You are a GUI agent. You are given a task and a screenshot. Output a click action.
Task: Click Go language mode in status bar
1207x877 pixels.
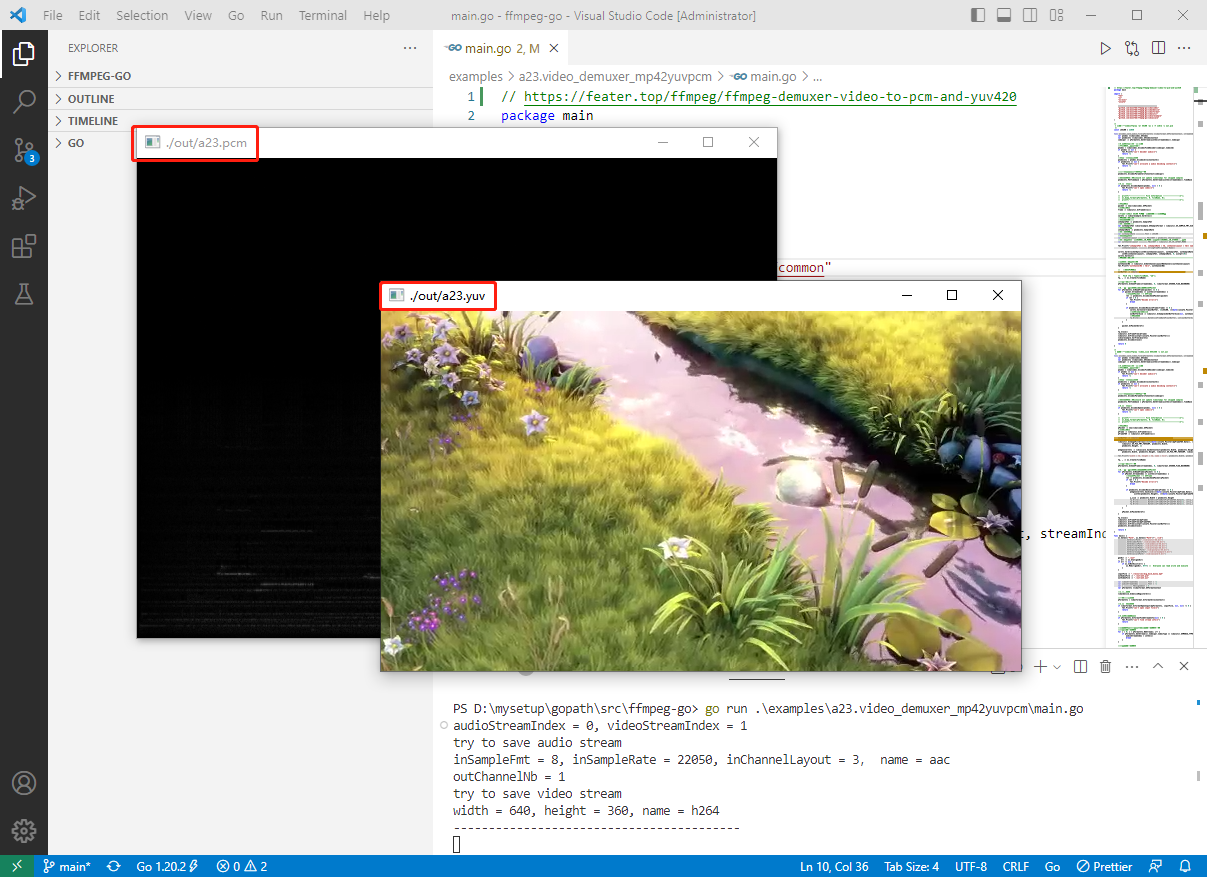pyautogui.click(x=1052, y=866)
